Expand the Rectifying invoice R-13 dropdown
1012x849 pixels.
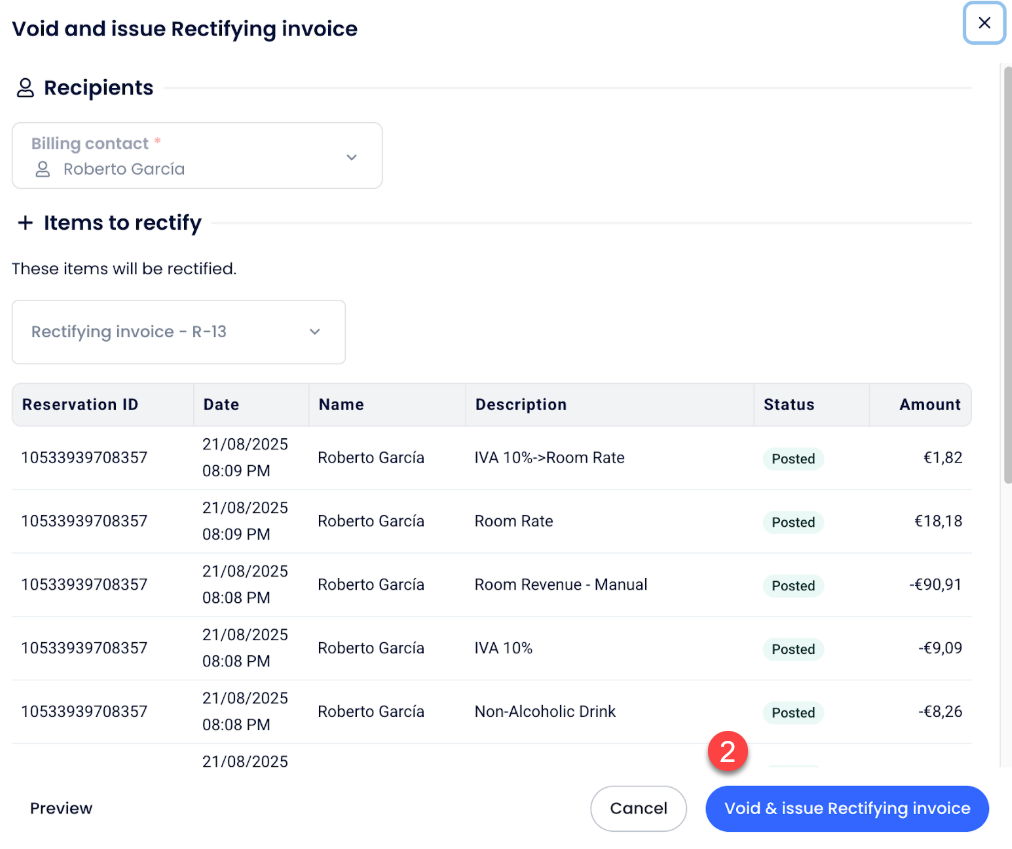coord(178,332)
